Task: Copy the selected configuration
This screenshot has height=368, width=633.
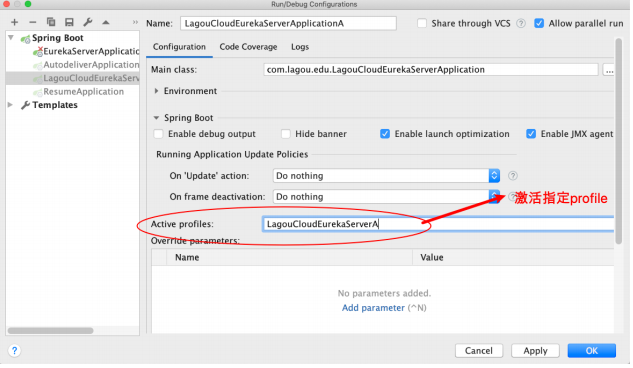Action: tap(51, 22)
